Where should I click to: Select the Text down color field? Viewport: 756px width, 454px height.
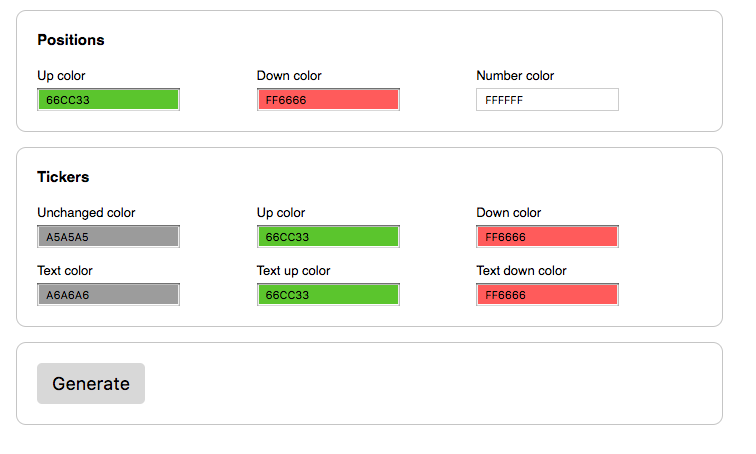547,294
